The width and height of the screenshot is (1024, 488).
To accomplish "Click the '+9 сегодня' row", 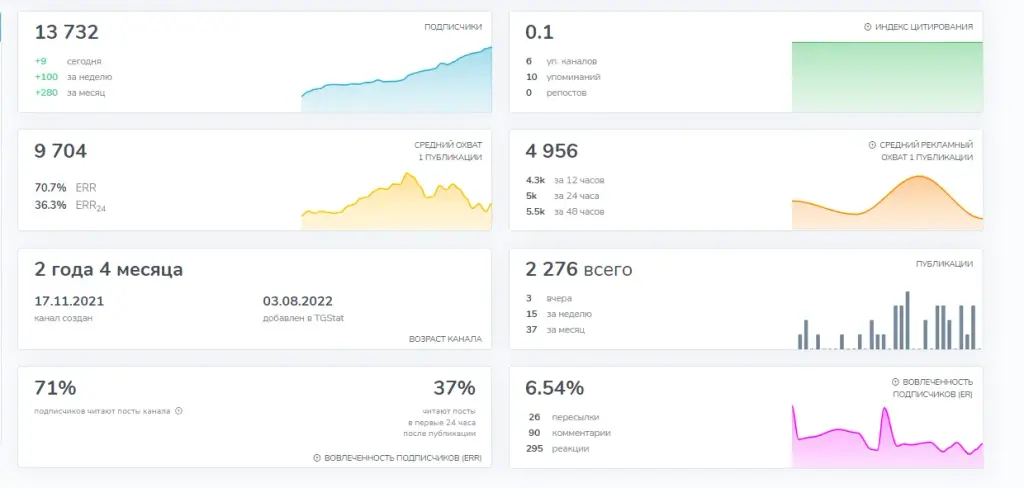I will (68, 61).
